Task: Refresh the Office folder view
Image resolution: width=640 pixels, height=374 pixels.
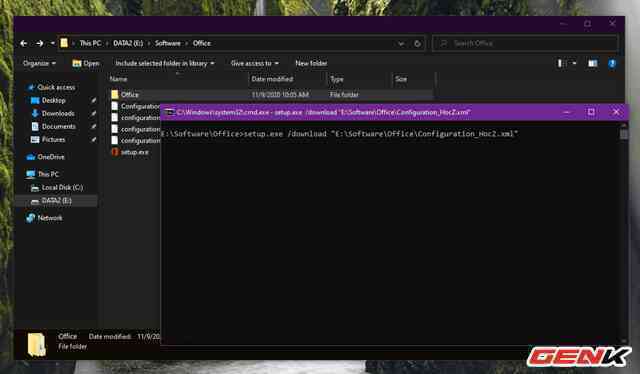Action: click(417, 44)
